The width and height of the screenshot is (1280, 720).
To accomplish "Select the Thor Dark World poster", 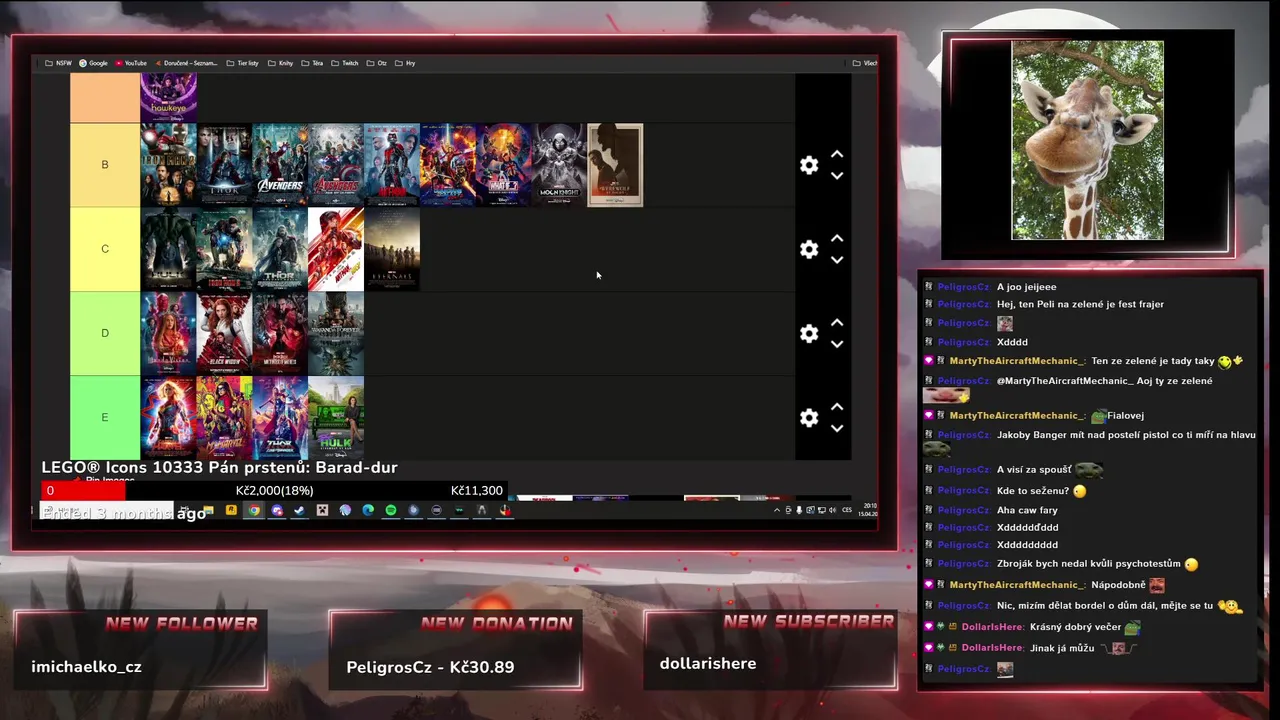I will click(x=280, y=249).
